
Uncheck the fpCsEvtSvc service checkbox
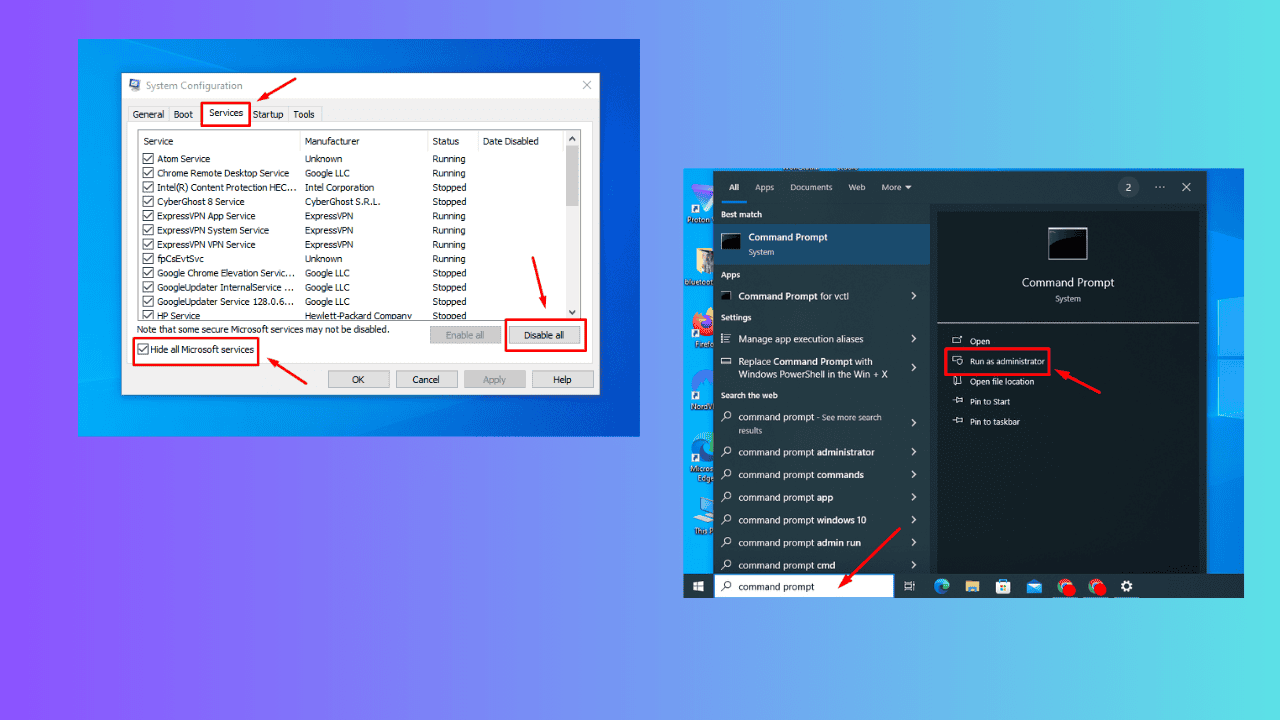point(148,259)
